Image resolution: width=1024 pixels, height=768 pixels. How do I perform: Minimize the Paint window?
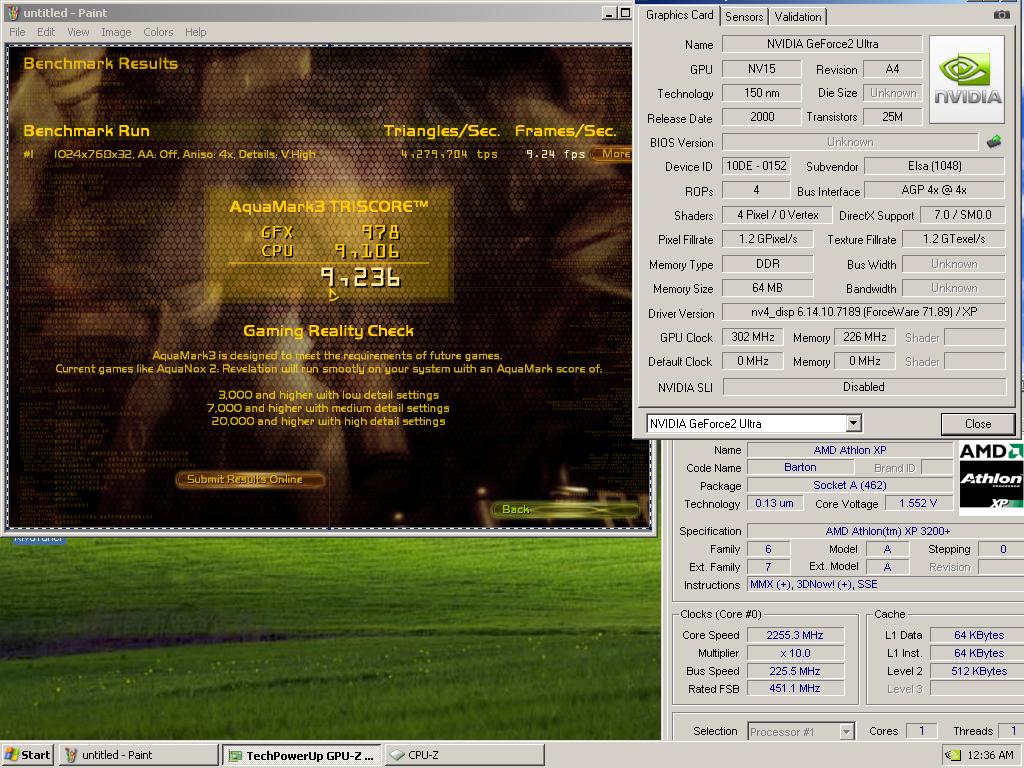click(x=609, y=12)
